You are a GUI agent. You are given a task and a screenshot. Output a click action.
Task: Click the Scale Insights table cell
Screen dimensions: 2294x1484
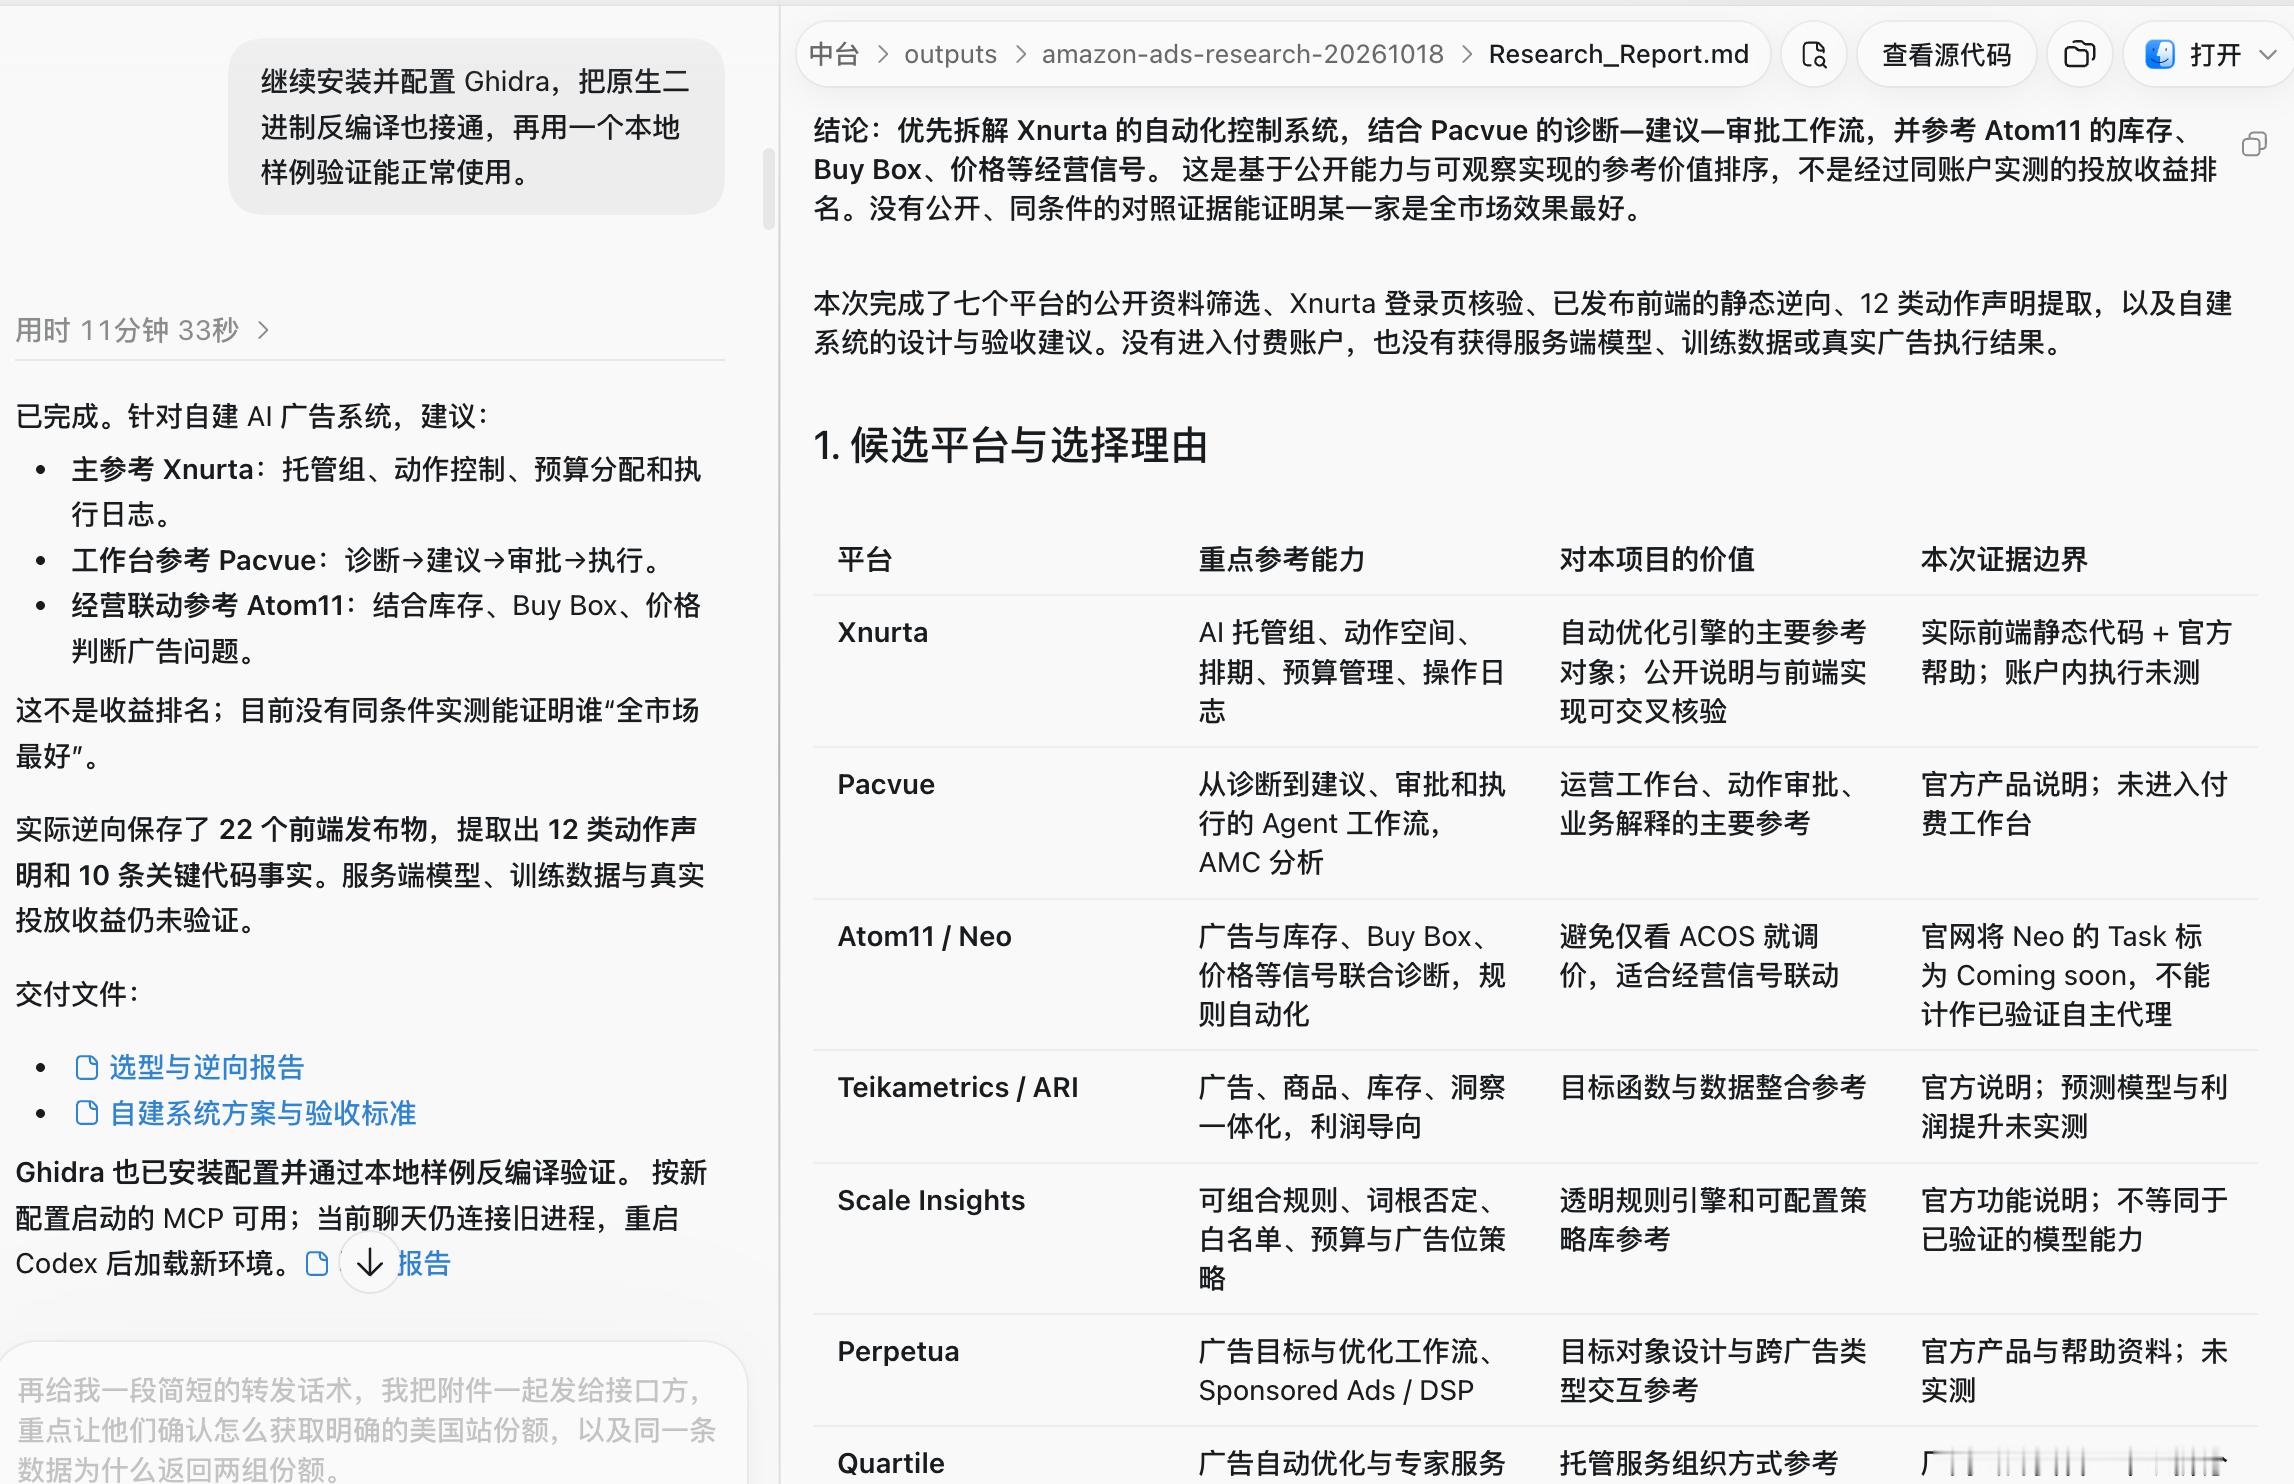pos(930,1201)
